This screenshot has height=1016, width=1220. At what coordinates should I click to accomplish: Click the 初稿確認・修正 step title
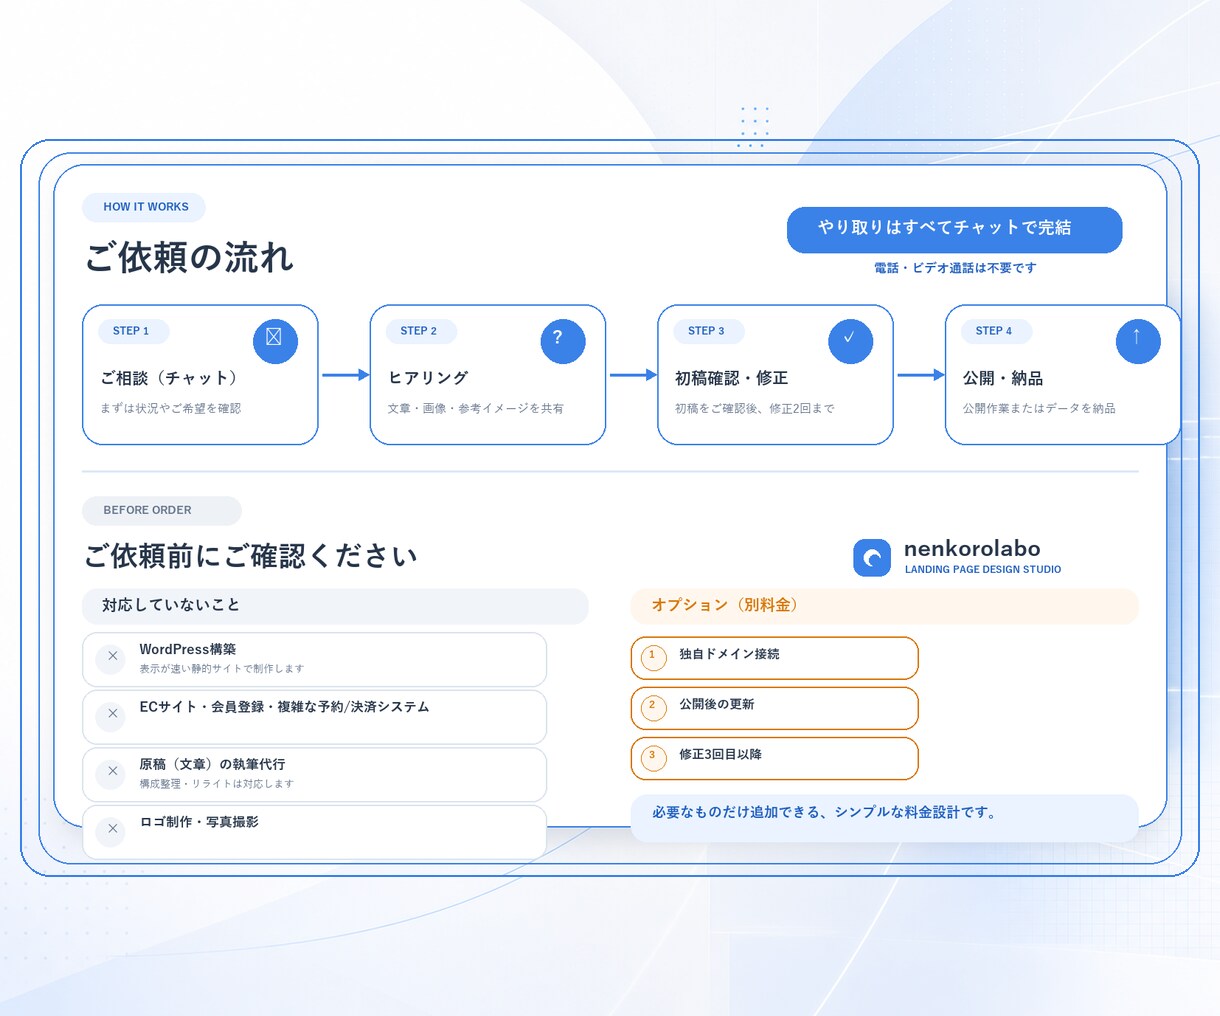point(732,378)
